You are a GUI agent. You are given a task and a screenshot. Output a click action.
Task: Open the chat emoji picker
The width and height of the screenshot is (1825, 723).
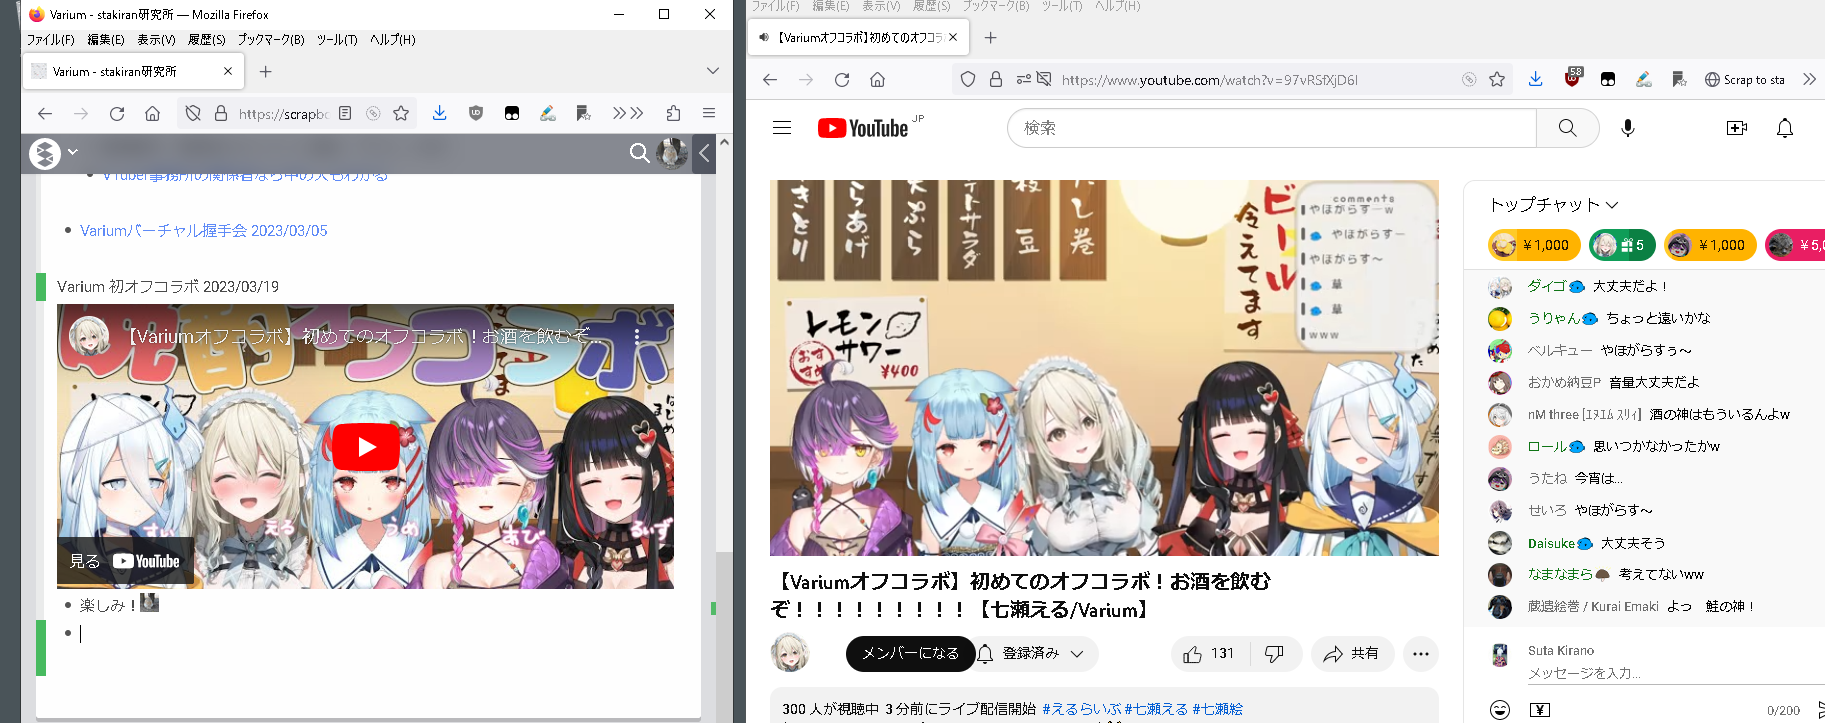[x=1500, y=710]
